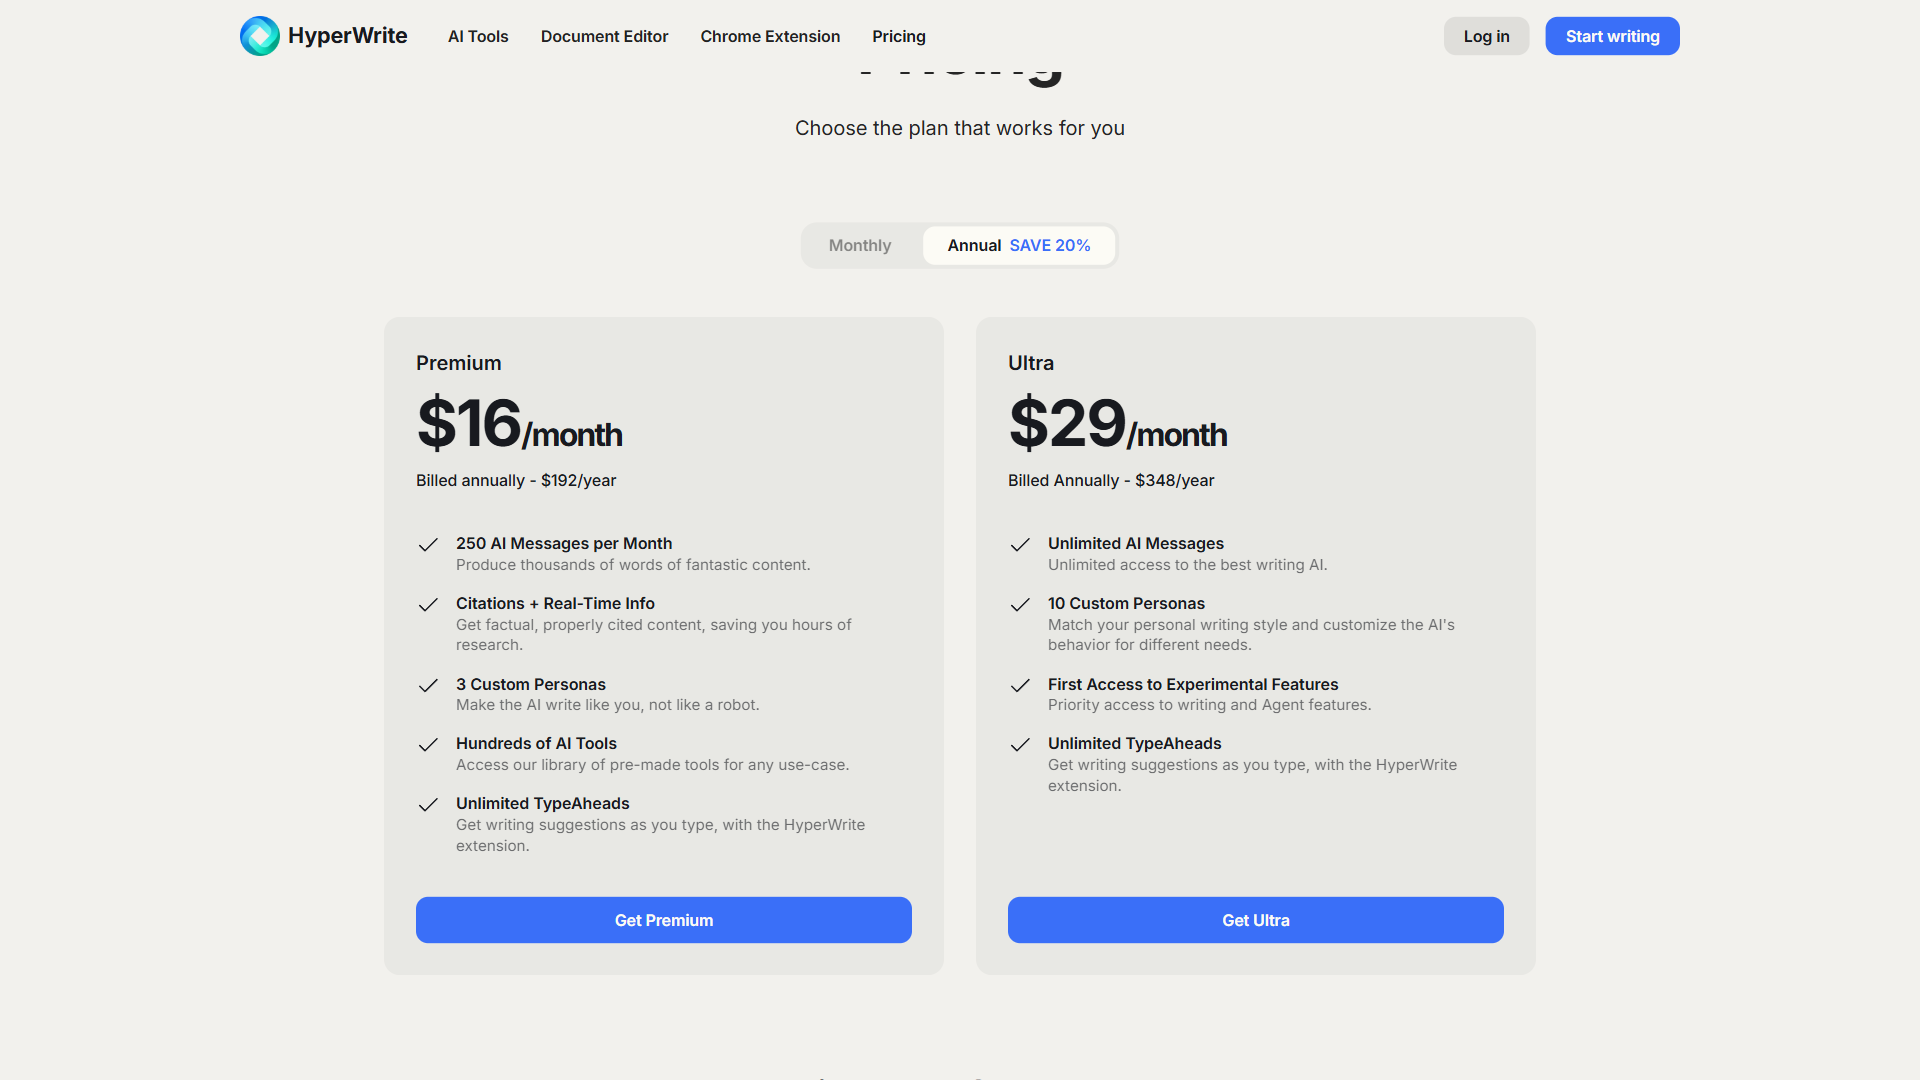This screenshot has height=1080, width=1920.
Task: Click the Premium plan title
Action: [459, 363]
